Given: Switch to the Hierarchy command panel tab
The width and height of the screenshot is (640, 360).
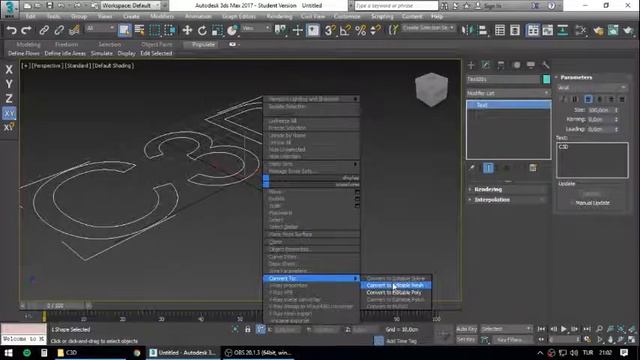Looking at the screenshot, I should 501,65.
